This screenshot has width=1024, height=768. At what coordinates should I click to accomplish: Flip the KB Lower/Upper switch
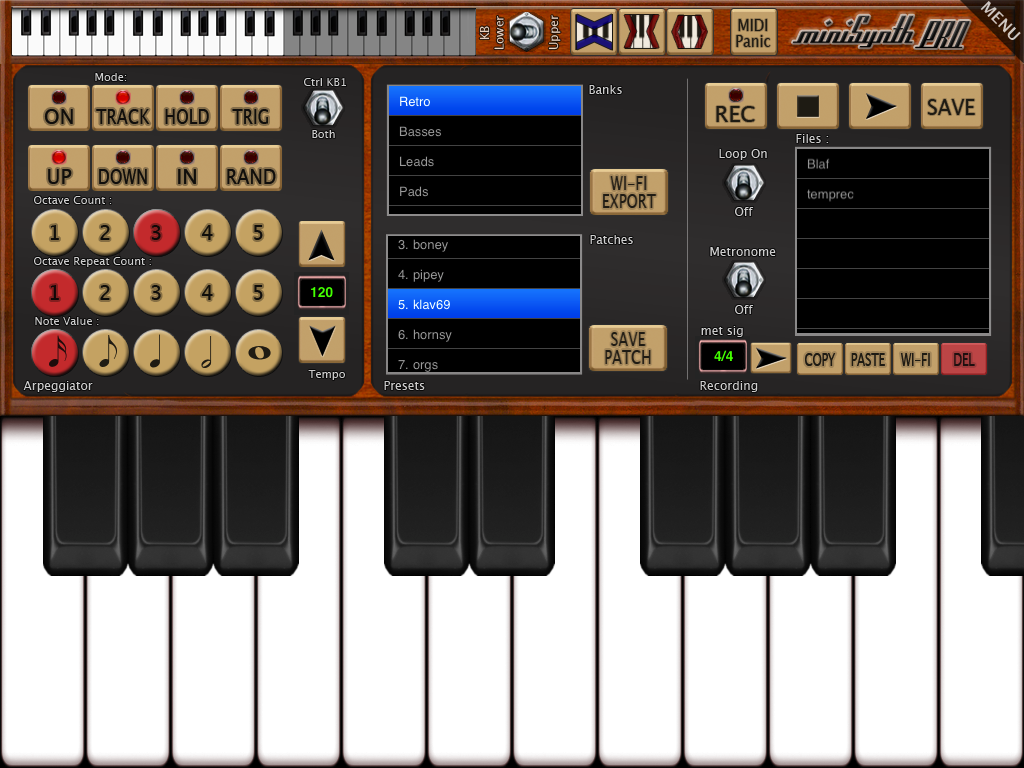point(526,31)
